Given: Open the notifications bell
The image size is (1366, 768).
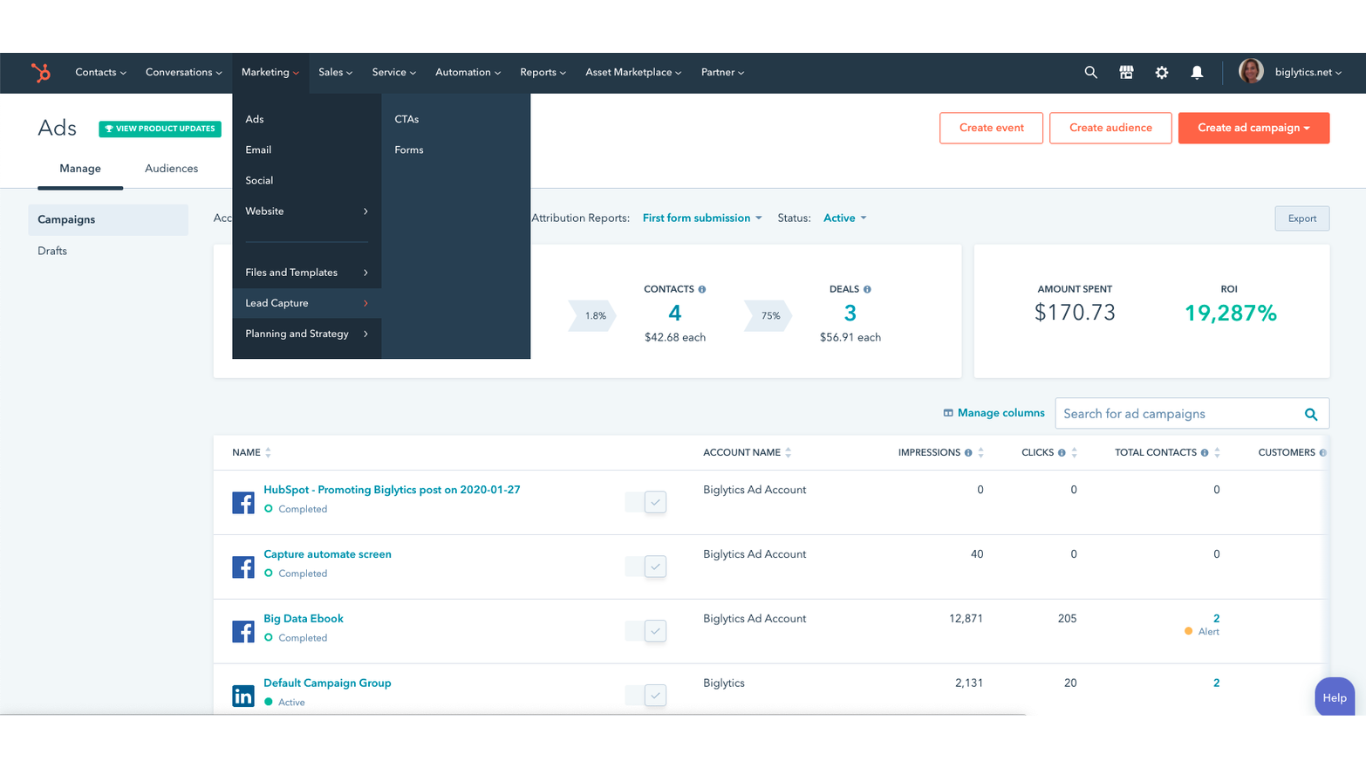Looking at the screenshot, I should pyautogui.click(x=1197, y=72).
